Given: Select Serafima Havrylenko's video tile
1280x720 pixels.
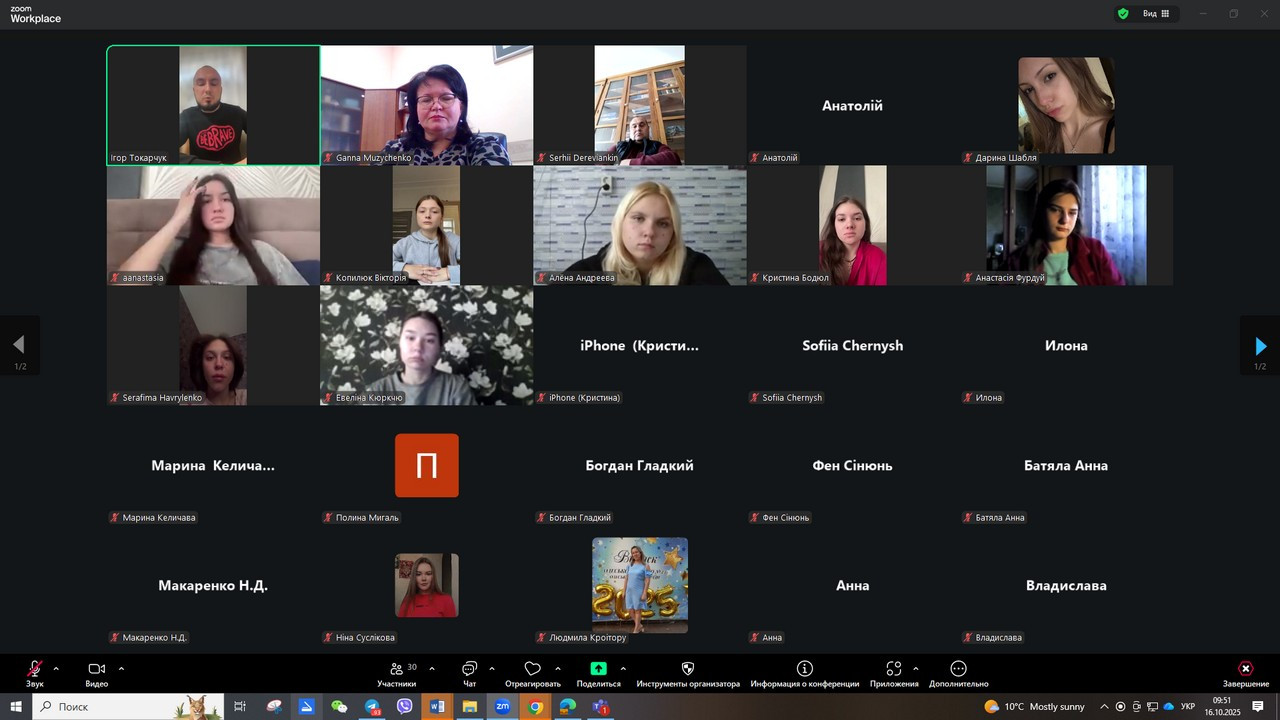Looking at the screenshot, I should (214, 345).
